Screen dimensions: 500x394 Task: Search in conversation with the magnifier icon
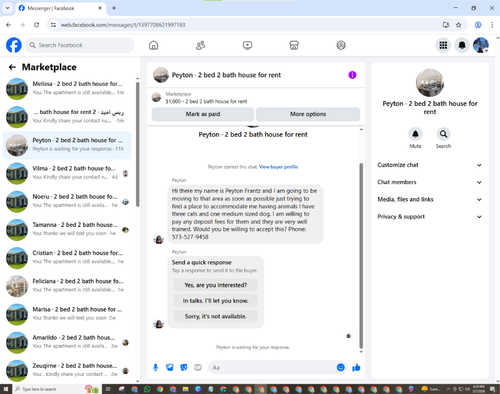pyautogui.click(x=443, y=134)
